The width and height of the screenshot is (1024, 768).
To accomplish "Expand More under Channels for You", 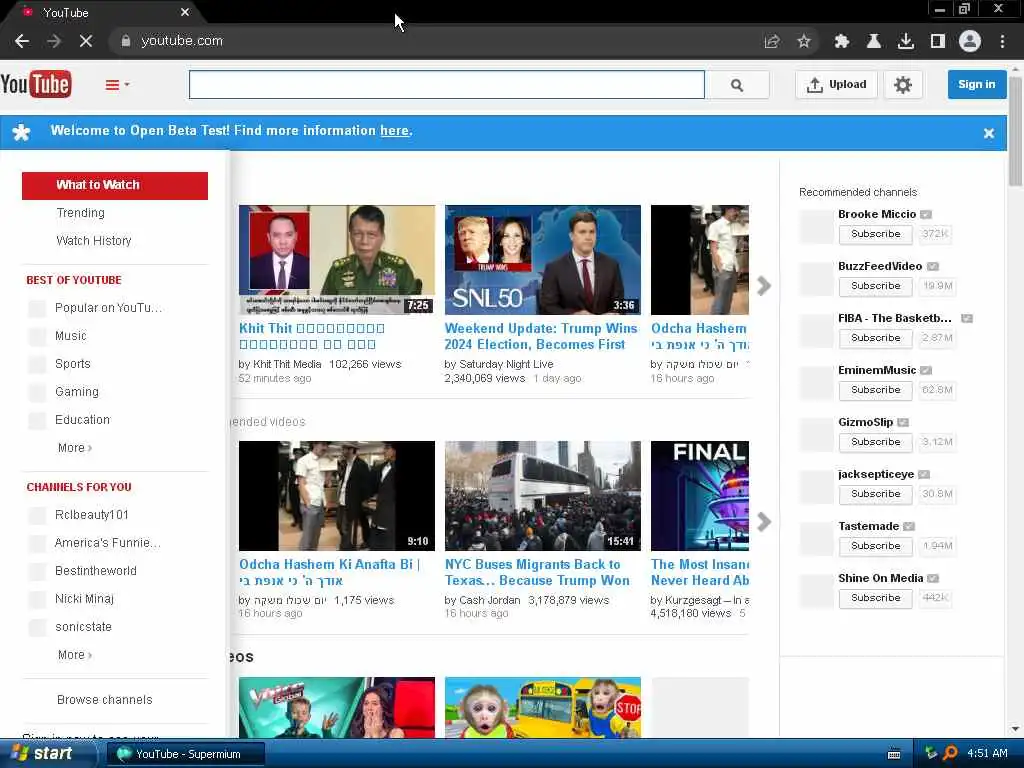I will click(x=74, y=655).
